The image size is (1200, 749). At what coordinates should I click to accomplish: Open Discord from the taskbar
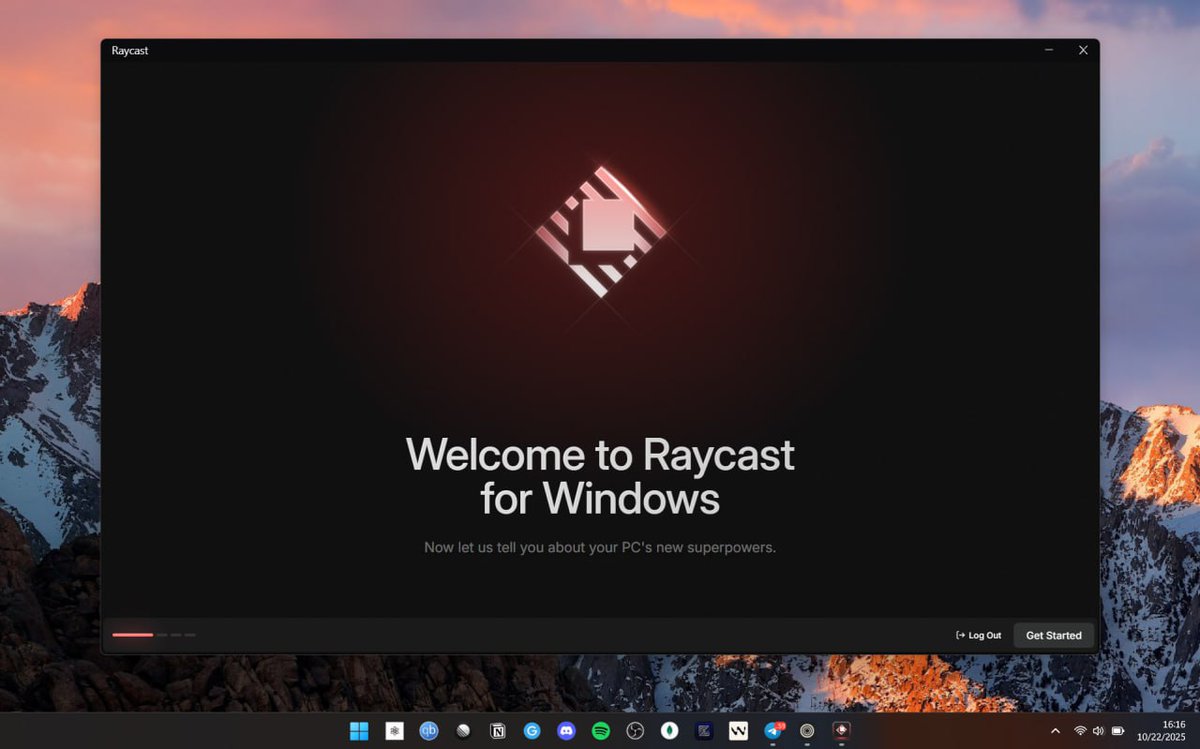tap(566, 731)
